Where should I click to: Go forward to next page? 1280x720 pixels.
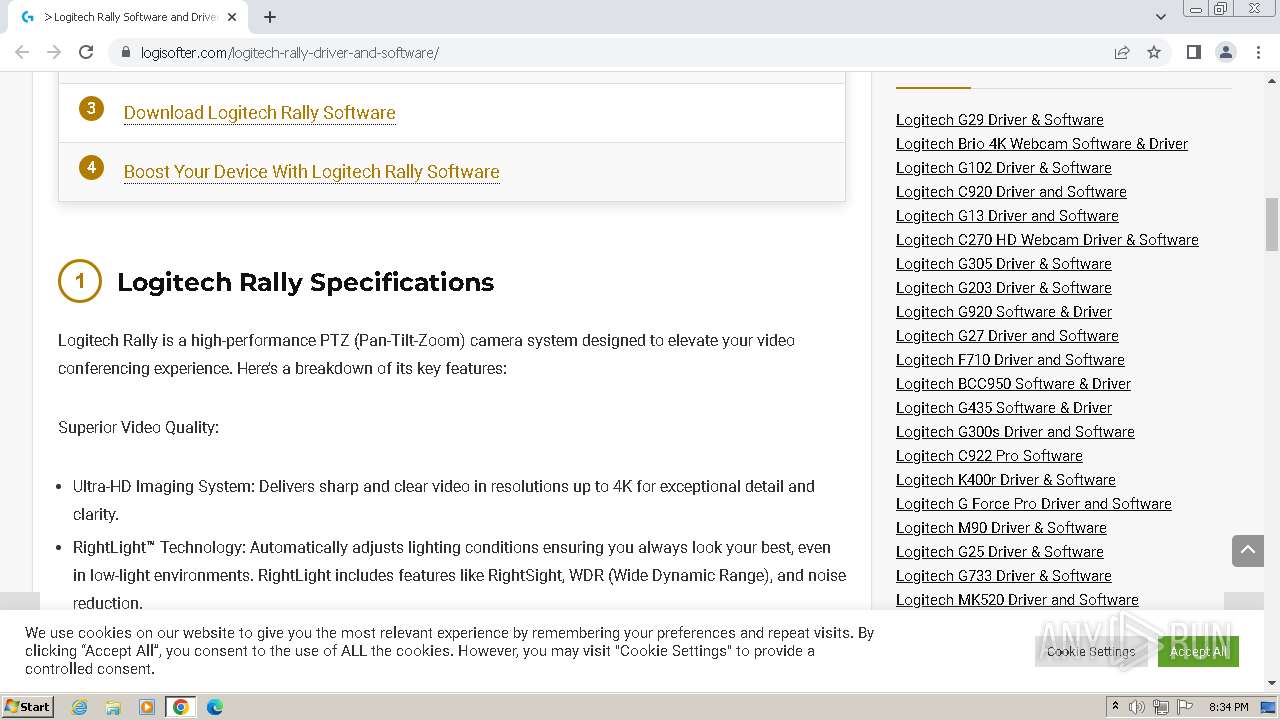[54, 52]
